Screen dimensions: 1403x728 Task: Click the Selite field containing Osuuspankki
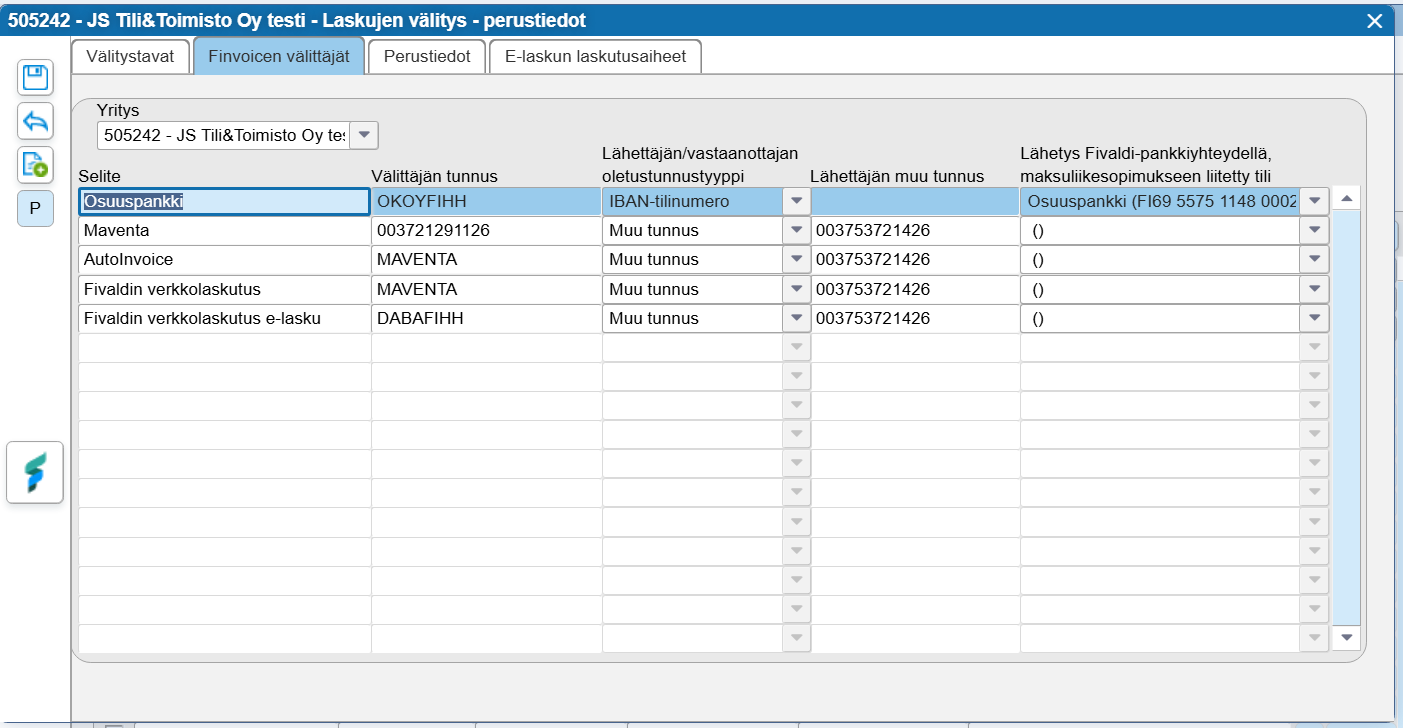point(224,201)
